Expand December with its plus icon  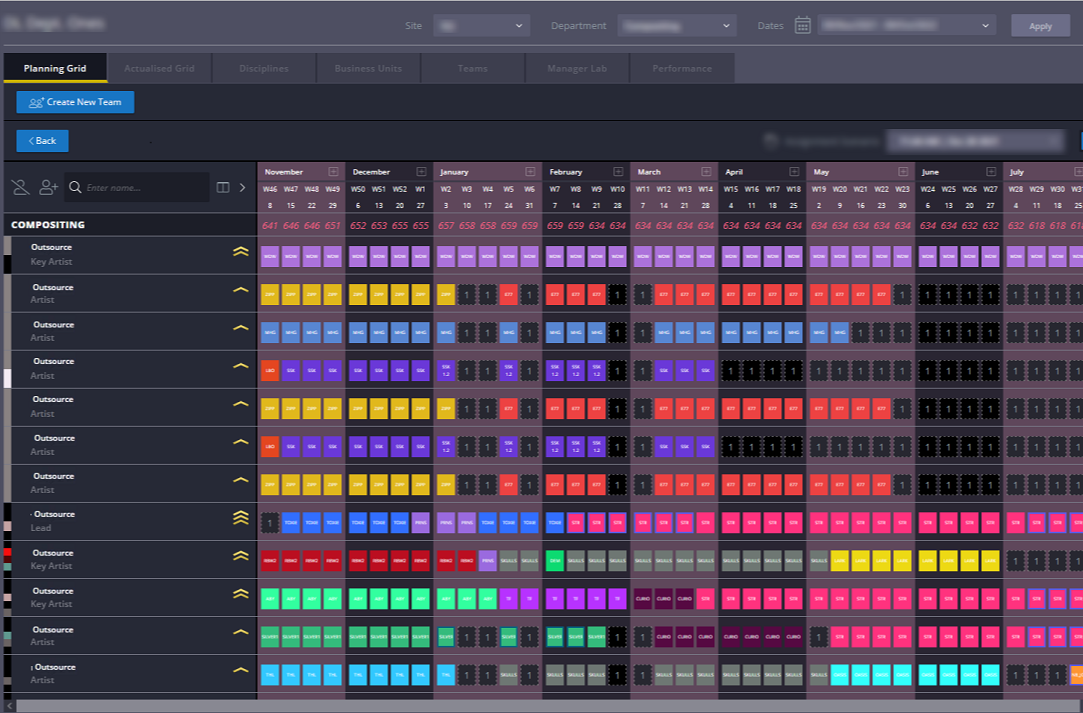point(421,171)
